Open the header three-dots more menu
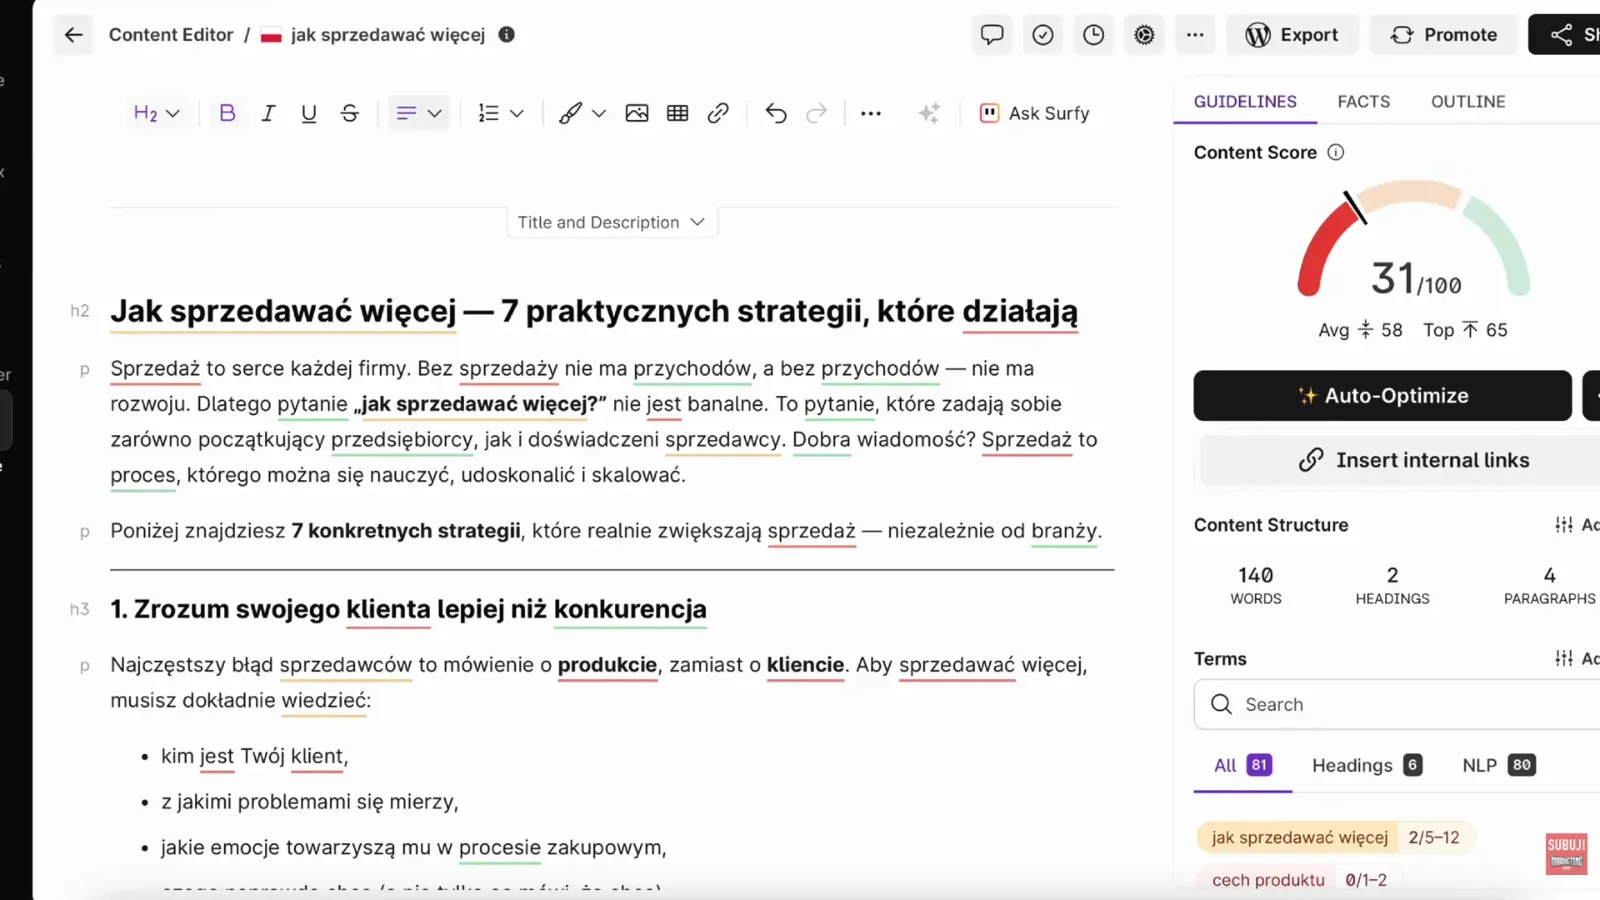 click(1195, 35)
